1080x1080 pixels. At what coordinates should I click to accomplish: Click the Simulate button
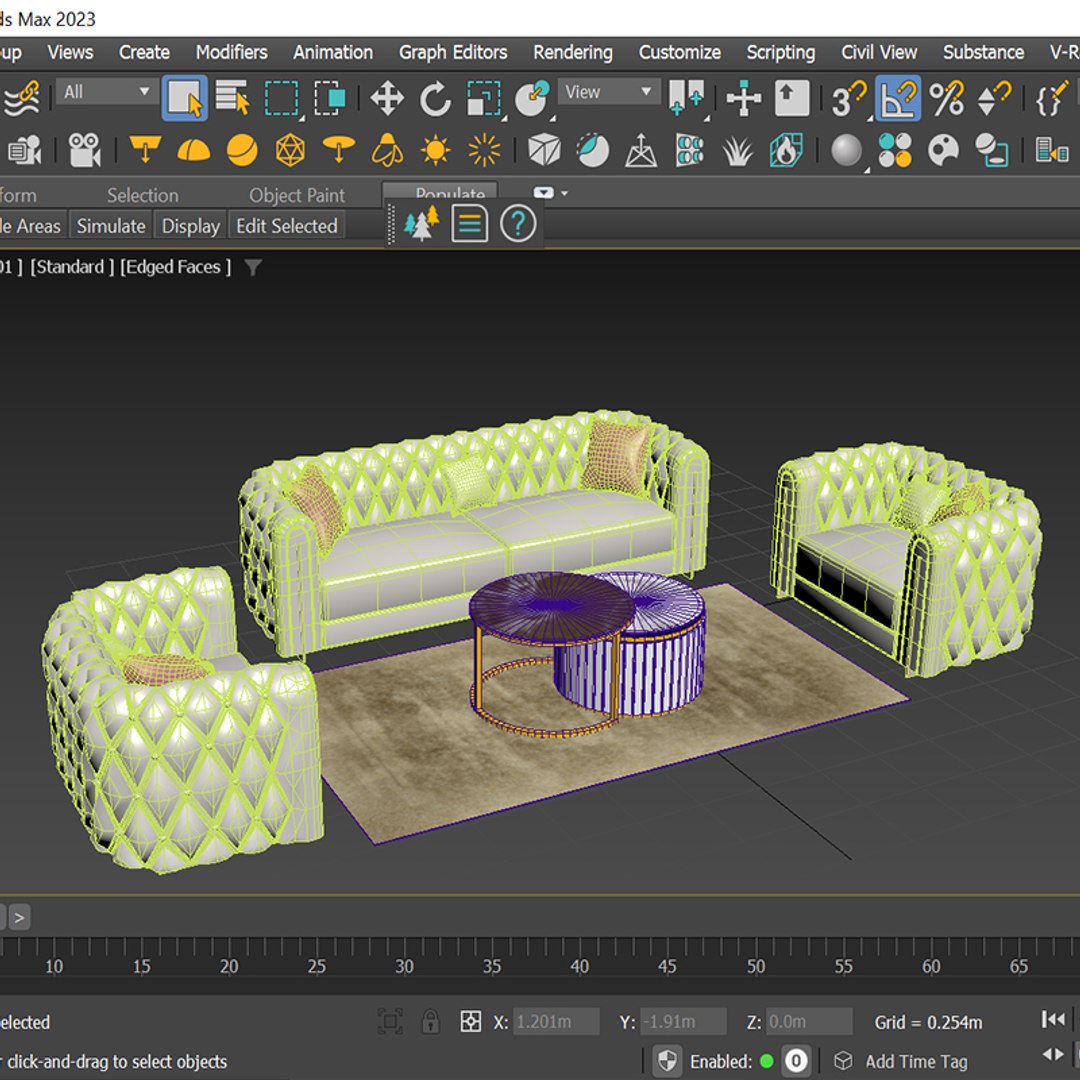click(x=111, y=226)
